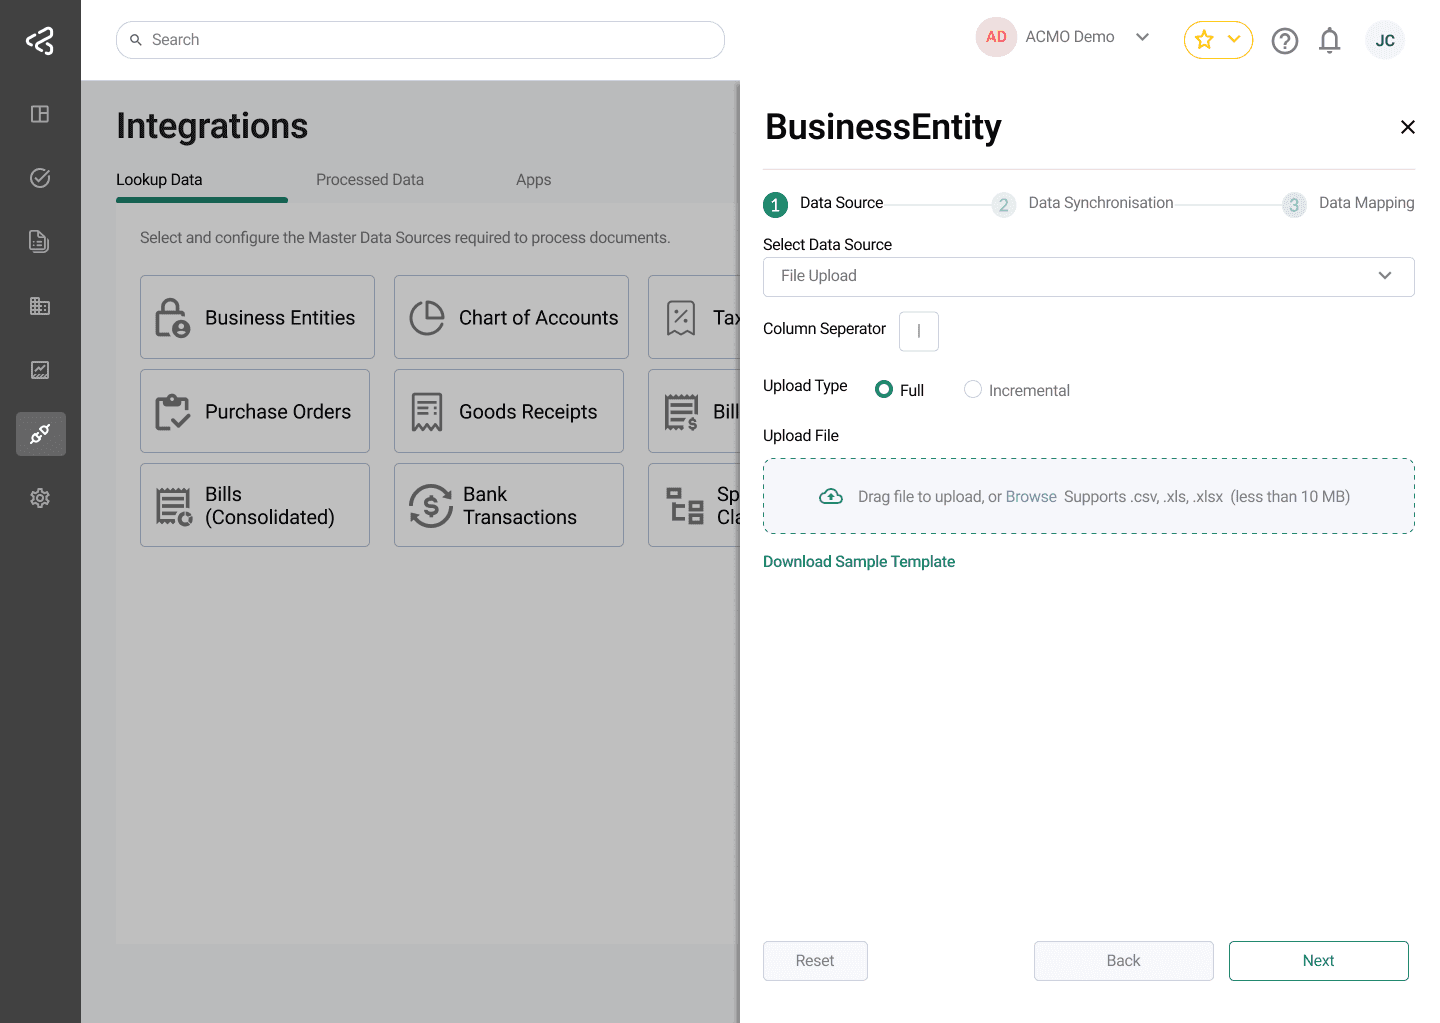Open the settings gear in the sidebar
1440x1023 pixels.
tap(40, 498)
